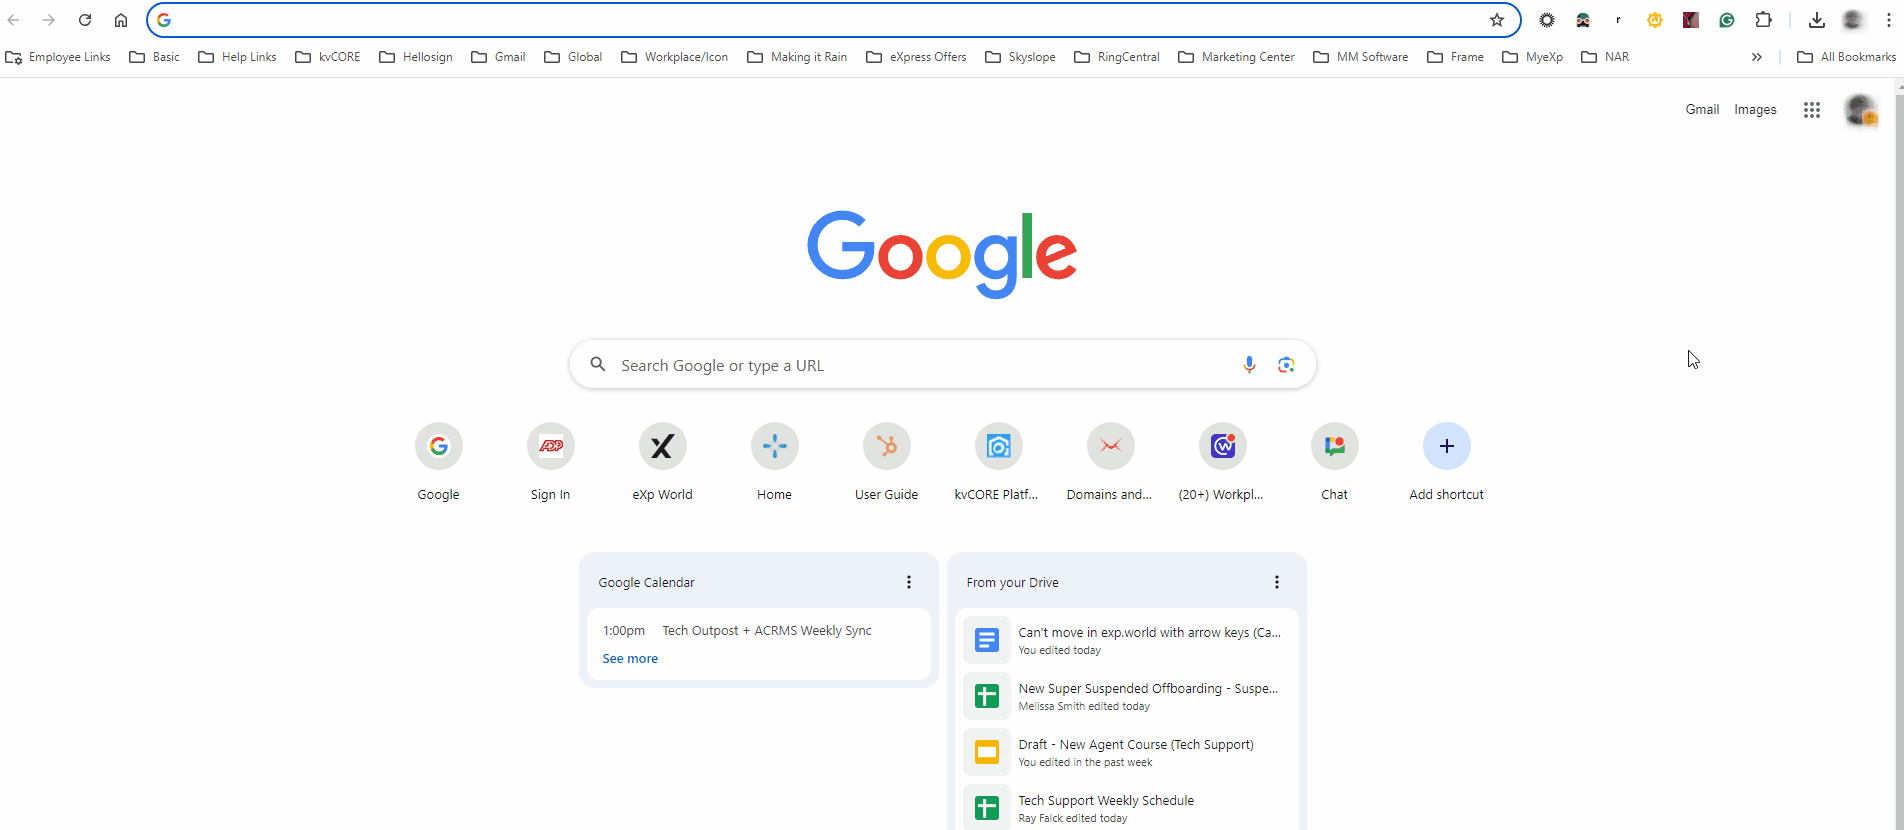Screen dimensions: 1904x830
Task: Open the Gmail link at top right
Action: [1702, 110]
